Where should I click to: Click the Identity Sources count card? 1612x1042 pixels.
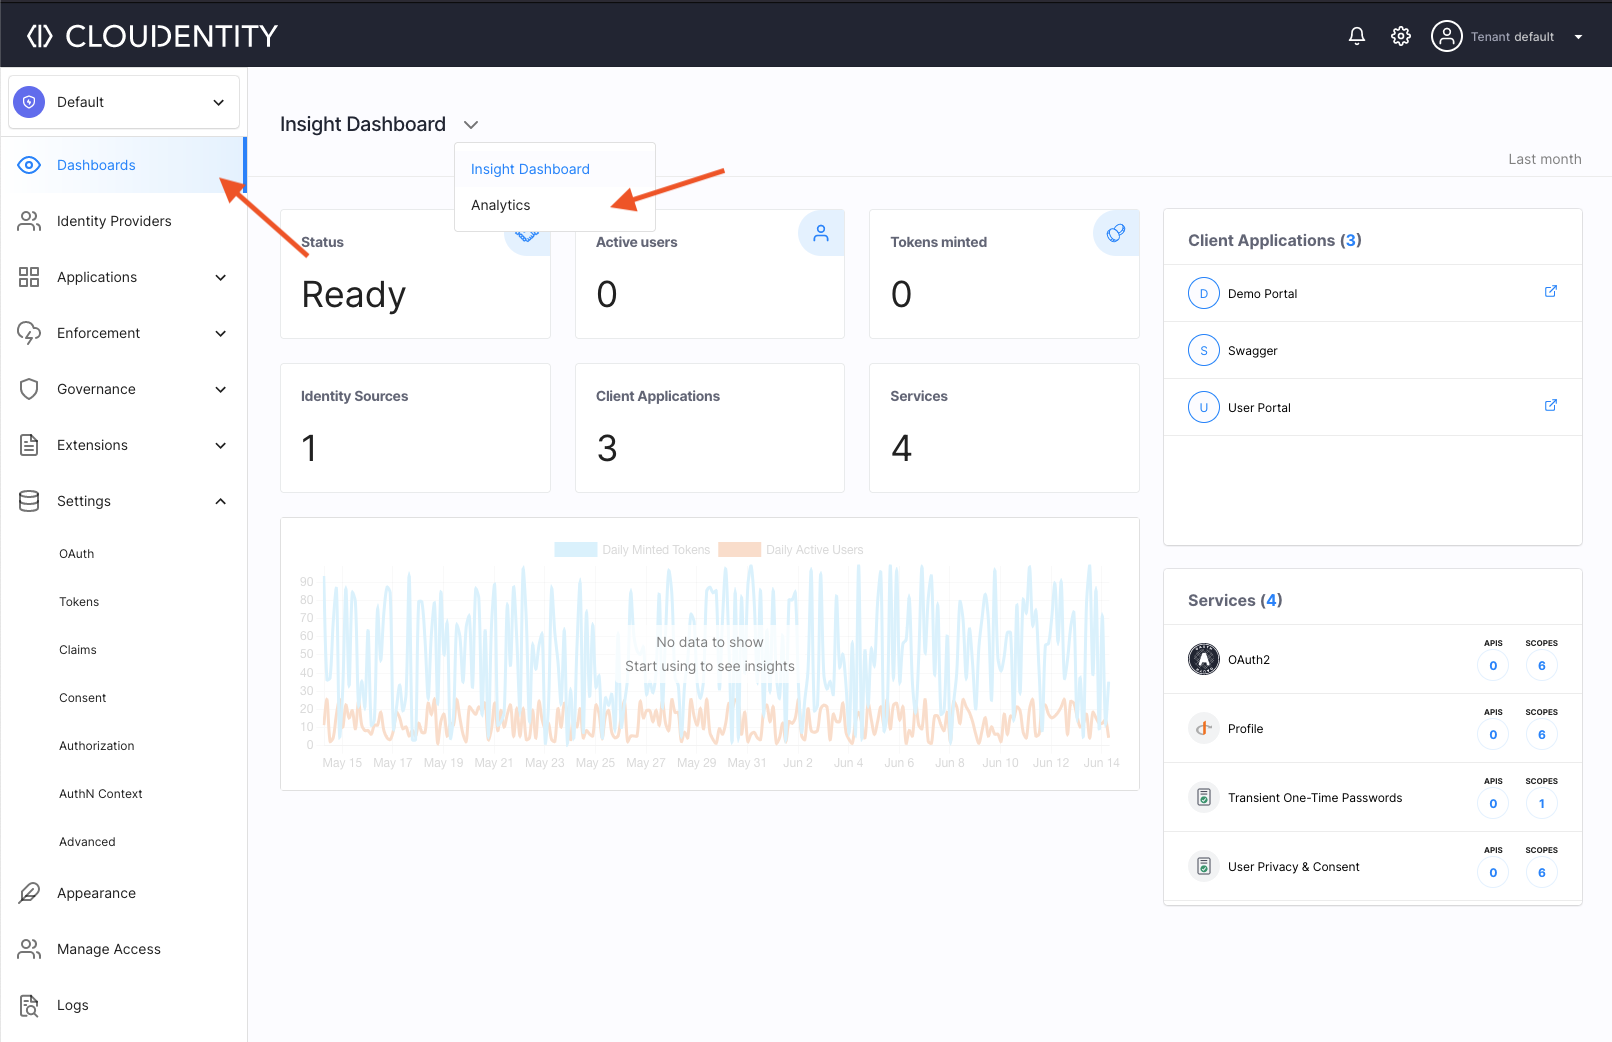pyautogui.click(x=415, y=428)
